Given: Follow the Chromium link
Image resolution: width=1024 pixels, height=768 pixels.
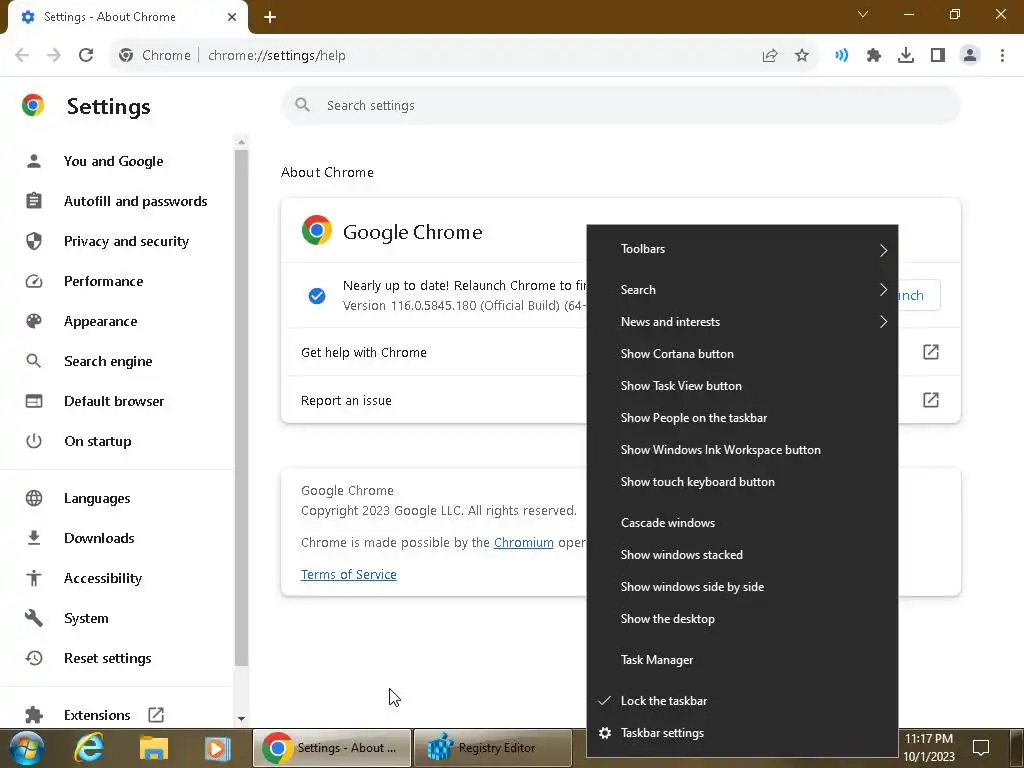Looking at the screenshot, I should 523,543.
